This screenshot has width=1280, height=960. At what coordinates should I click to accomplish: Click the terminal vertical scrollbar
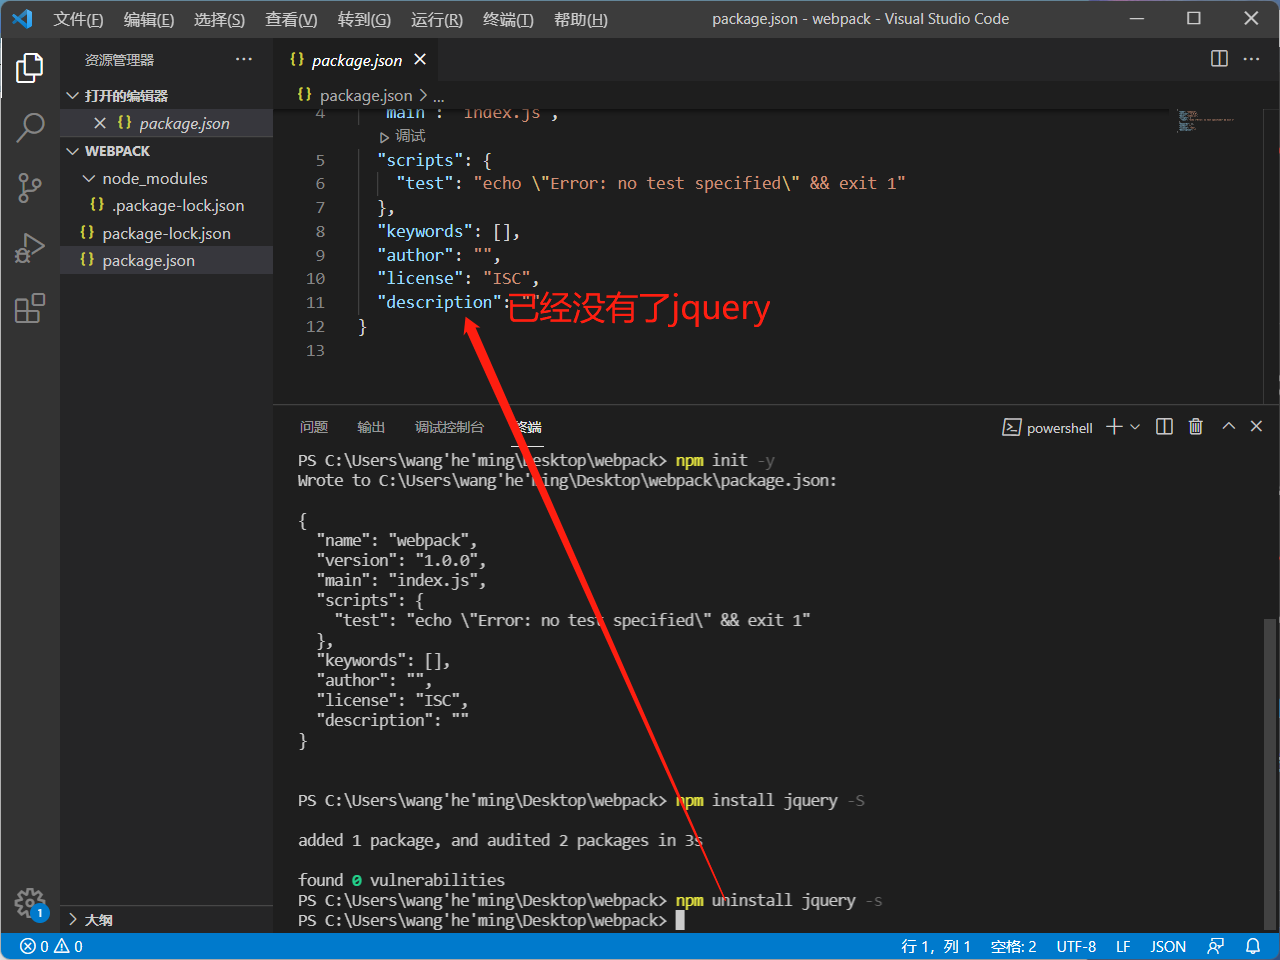click(x=1270, y=773)
